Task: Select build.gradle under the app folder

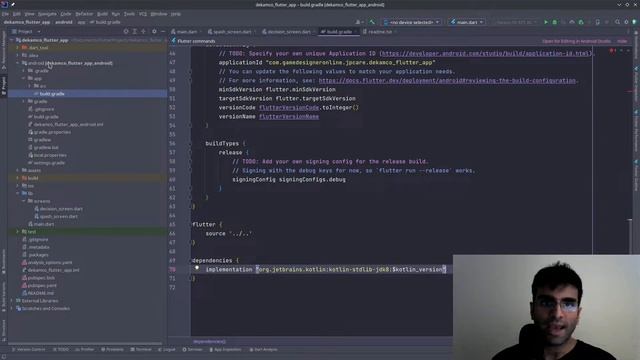Action: click(x=51, y=94)
